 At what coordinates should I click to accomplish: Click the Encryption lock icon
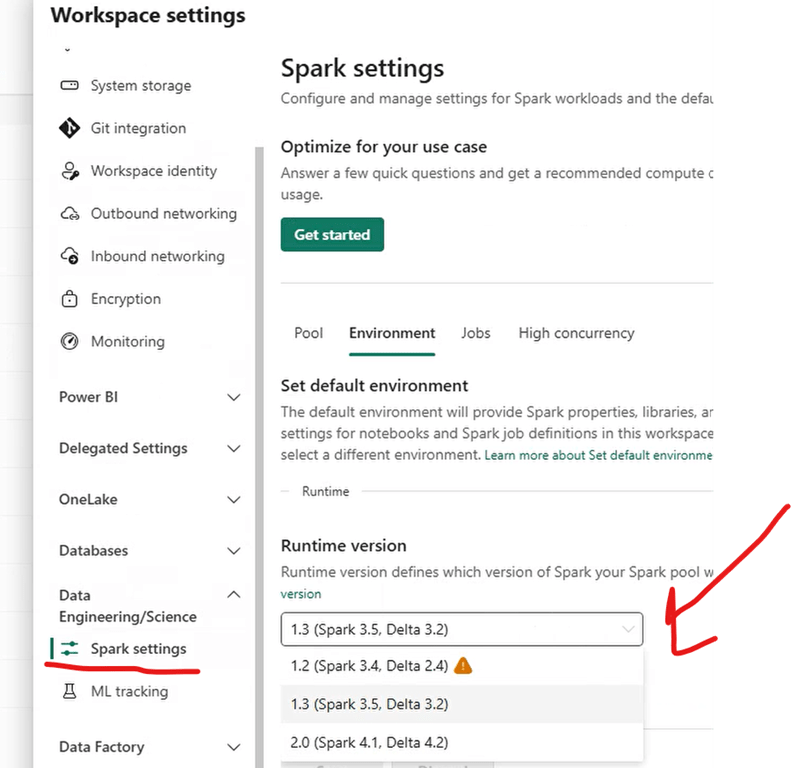70,299
